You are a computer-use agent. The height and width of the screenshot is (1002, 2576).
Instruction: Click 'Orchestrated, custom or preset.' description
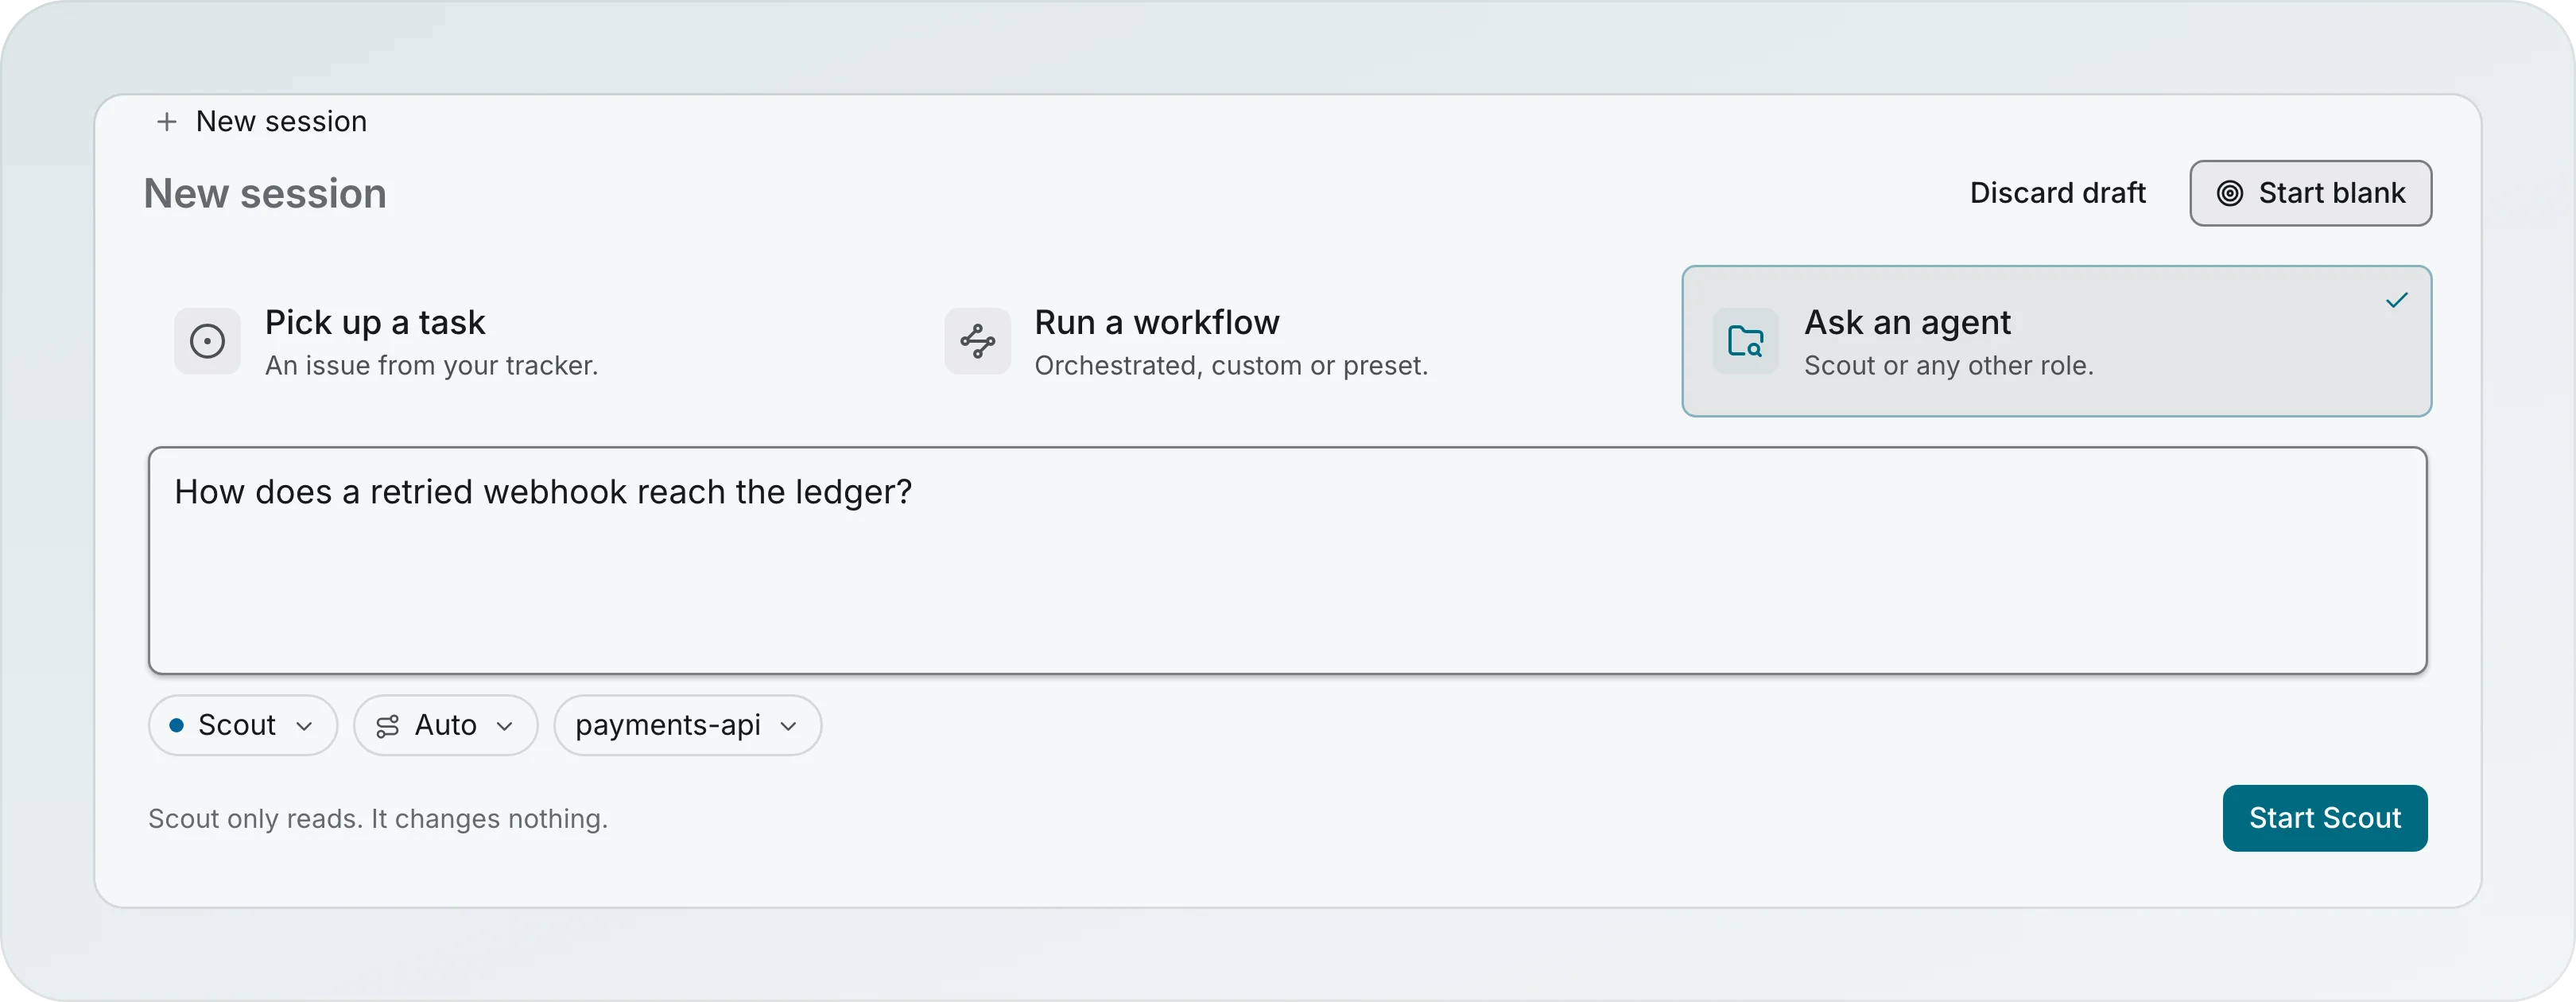(x=1231, y=366)
